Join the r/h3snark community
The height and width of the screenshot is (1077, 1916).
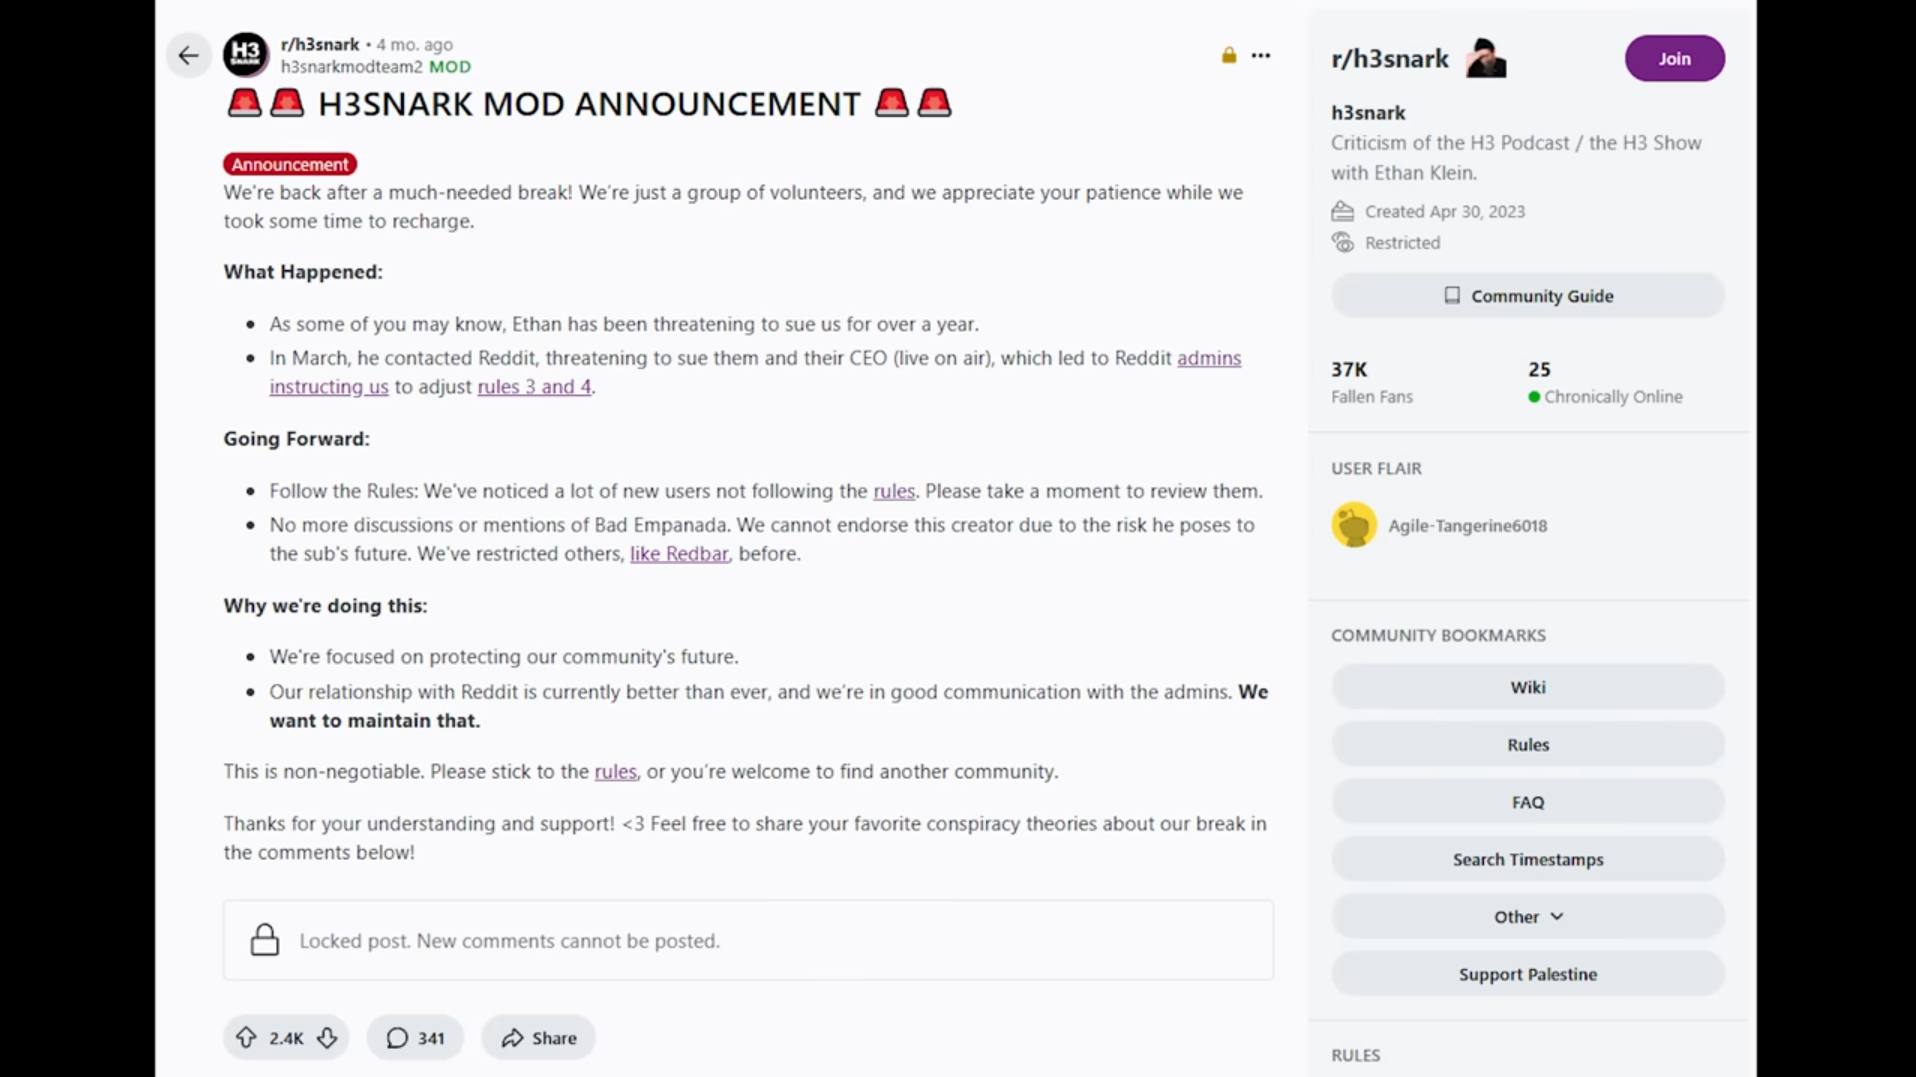pos(1674,58)
